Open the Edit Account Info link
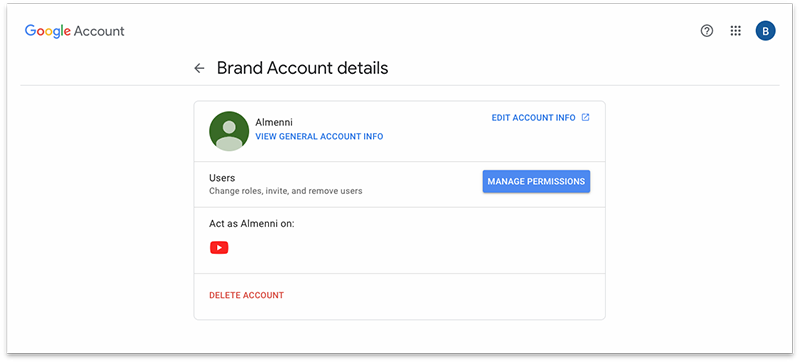This screenshot has width=800, height=362. pyautogui.click(x=533, y=118)
